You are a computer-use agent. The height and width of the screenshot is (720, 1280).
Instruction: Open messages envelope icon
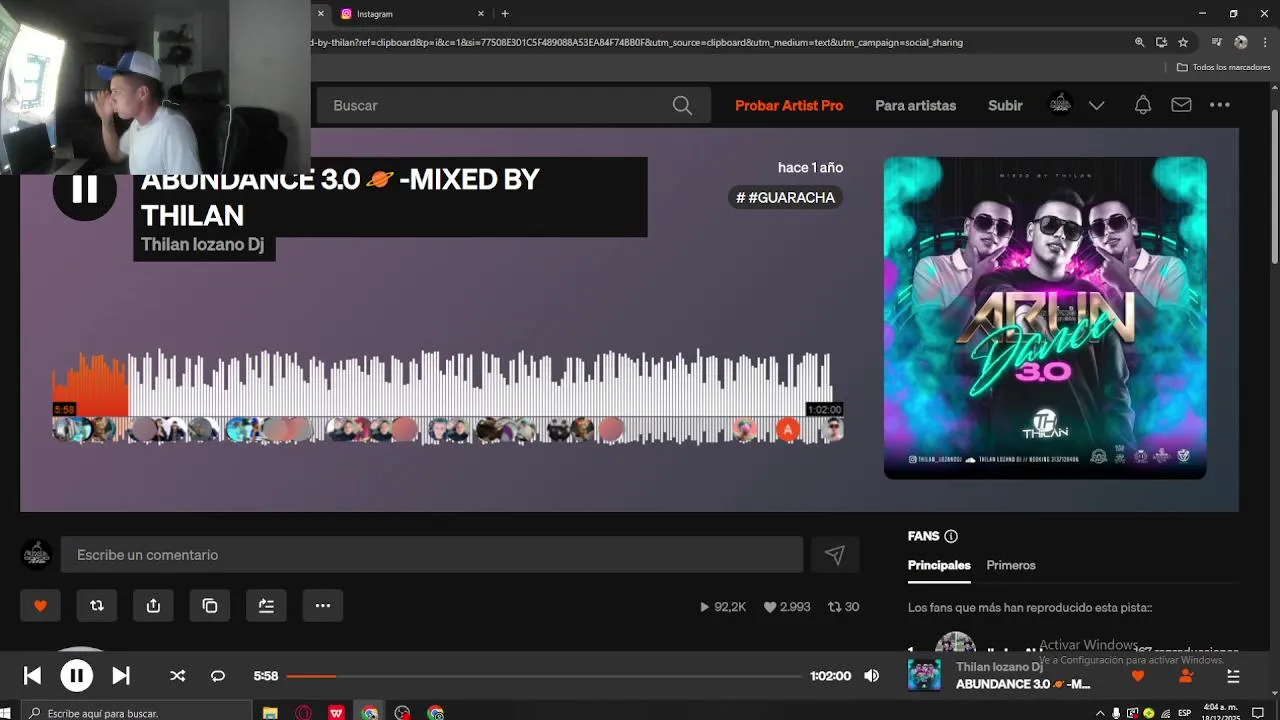(x=1181, y=105)
